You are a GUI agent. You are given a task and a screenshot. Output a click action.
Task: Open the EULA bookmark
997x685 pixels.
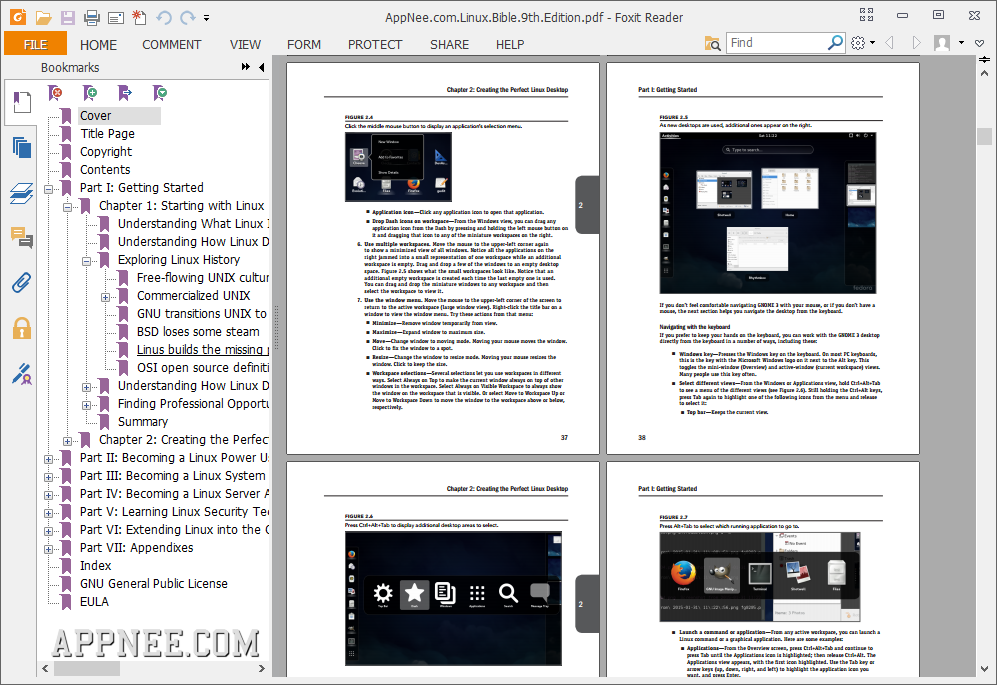(94, 602)
